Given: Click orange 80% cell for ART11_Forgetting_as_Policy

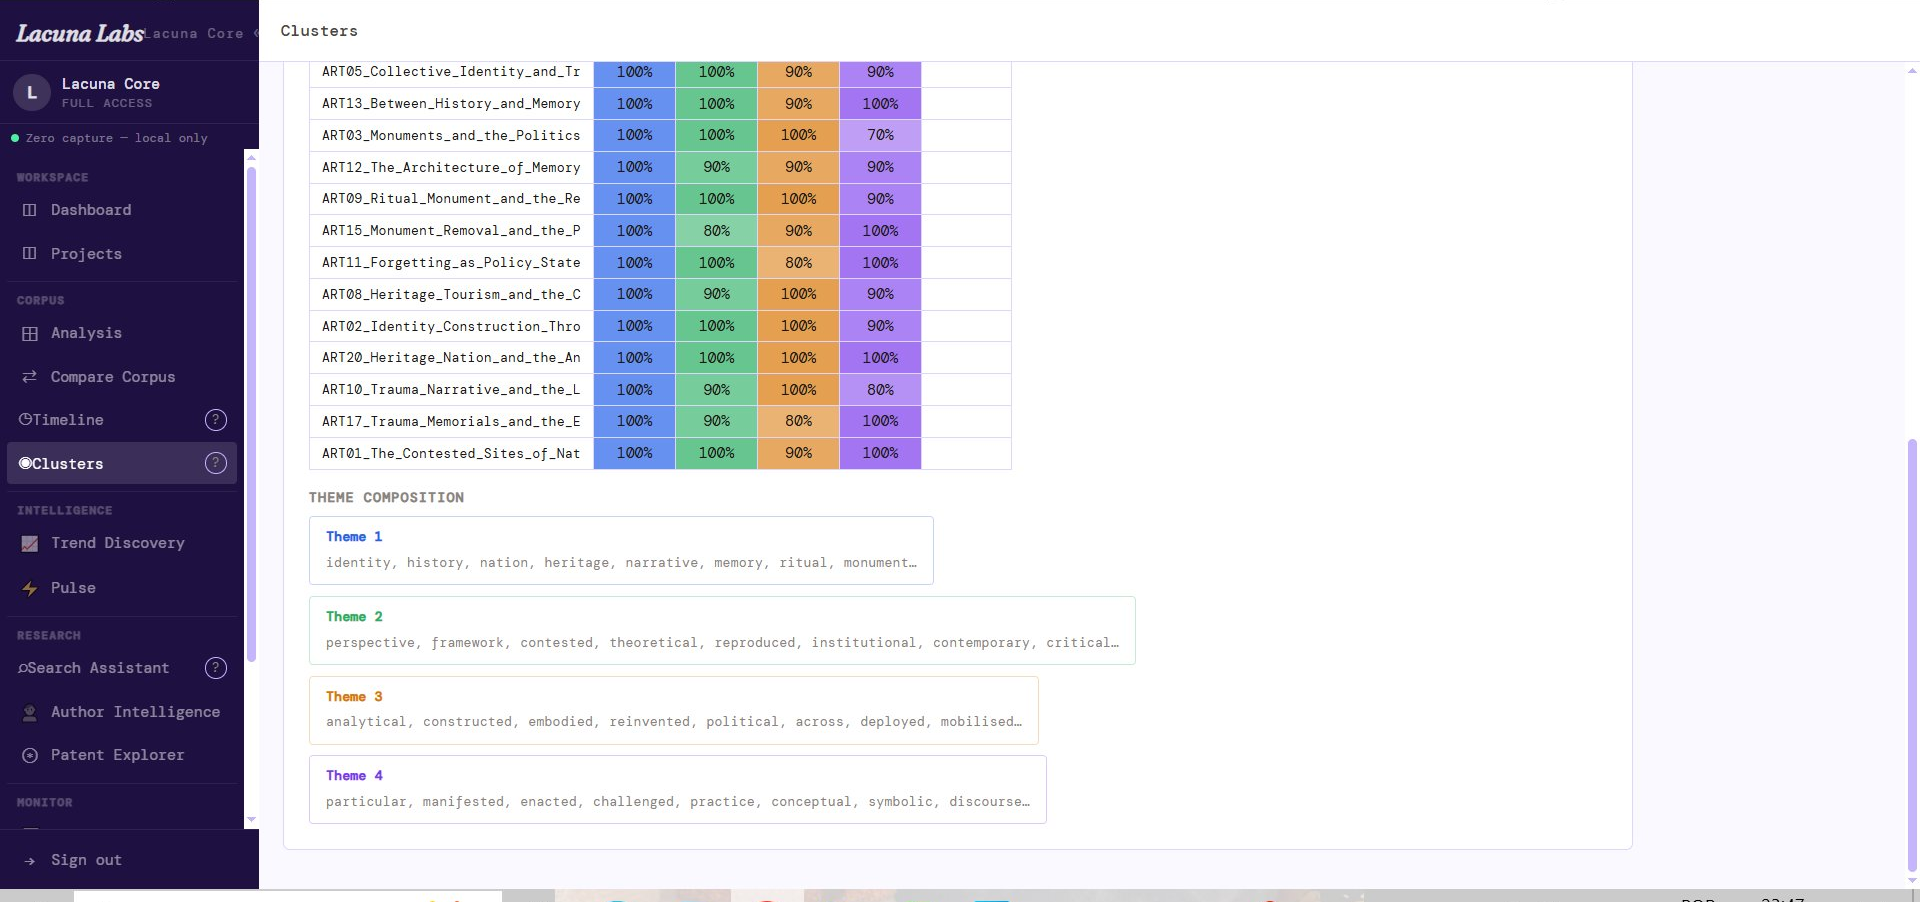Looking at the screenshot, I should [798, 263].
